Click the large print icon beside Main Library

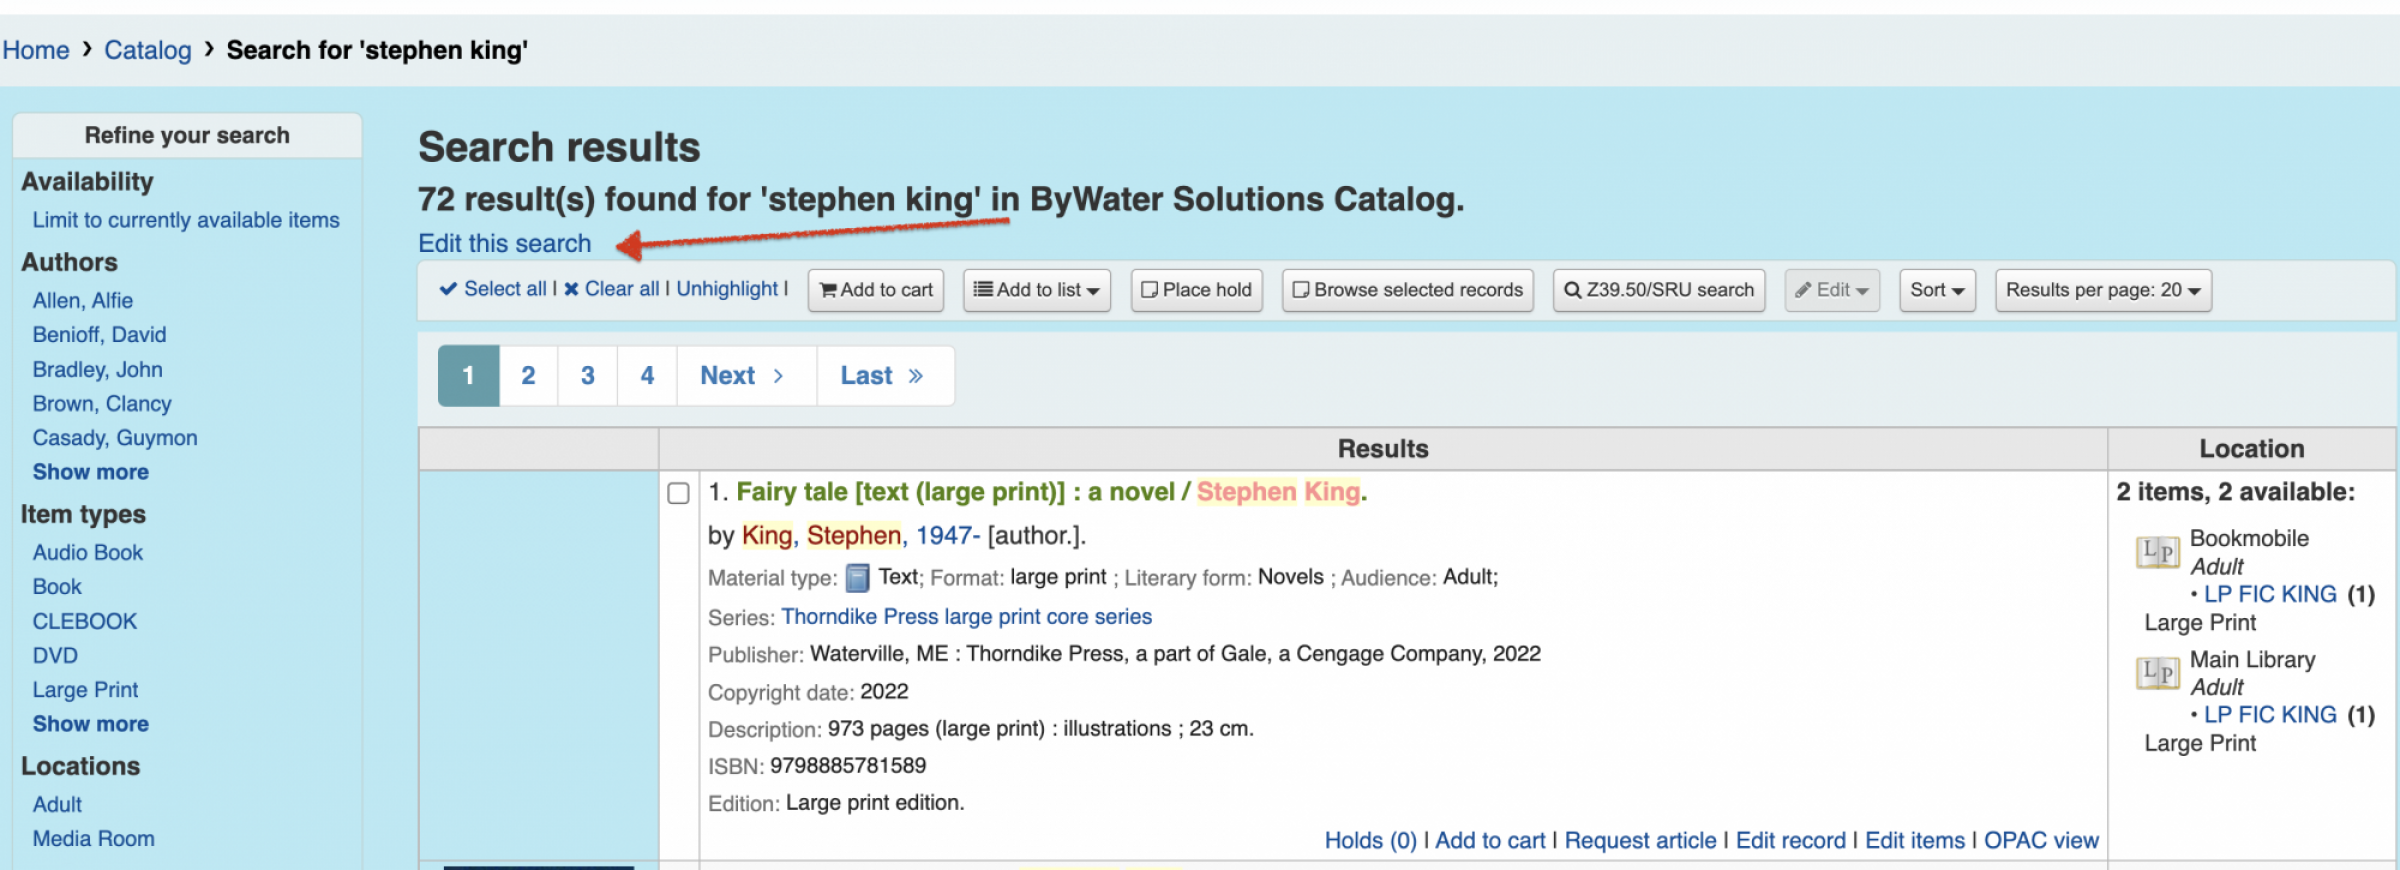click(2156, 673)
